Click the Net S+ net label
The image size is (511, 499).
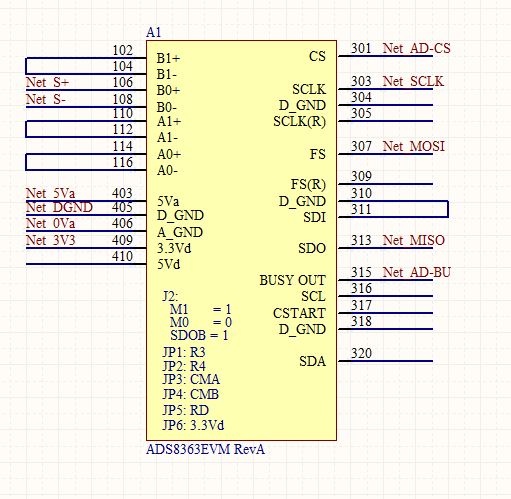(47, 82)
